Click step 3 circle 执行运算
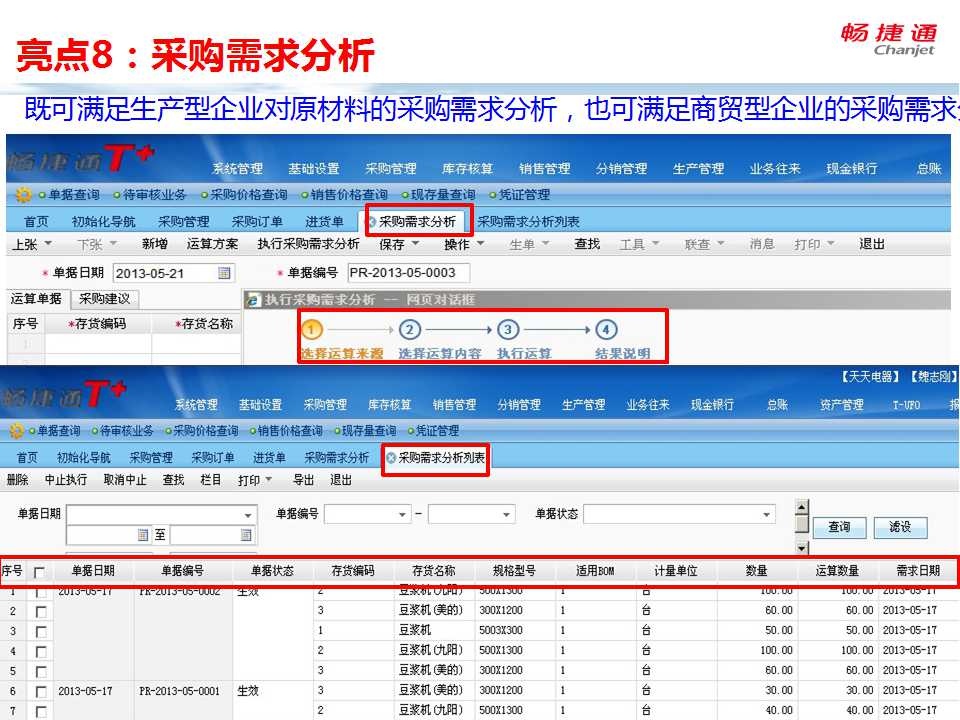Viewport: 960px width, 720px height. 508,330
